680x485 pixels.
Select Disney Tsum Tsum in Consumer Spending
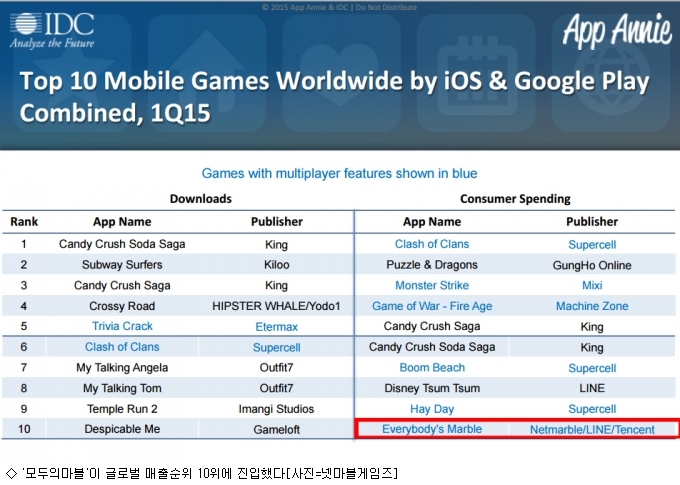click(432, 388)
